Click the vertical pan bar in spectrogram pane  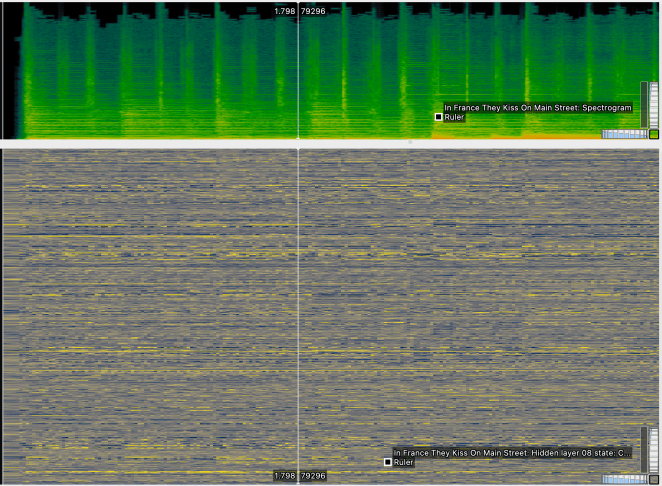[x=644, y=105]
